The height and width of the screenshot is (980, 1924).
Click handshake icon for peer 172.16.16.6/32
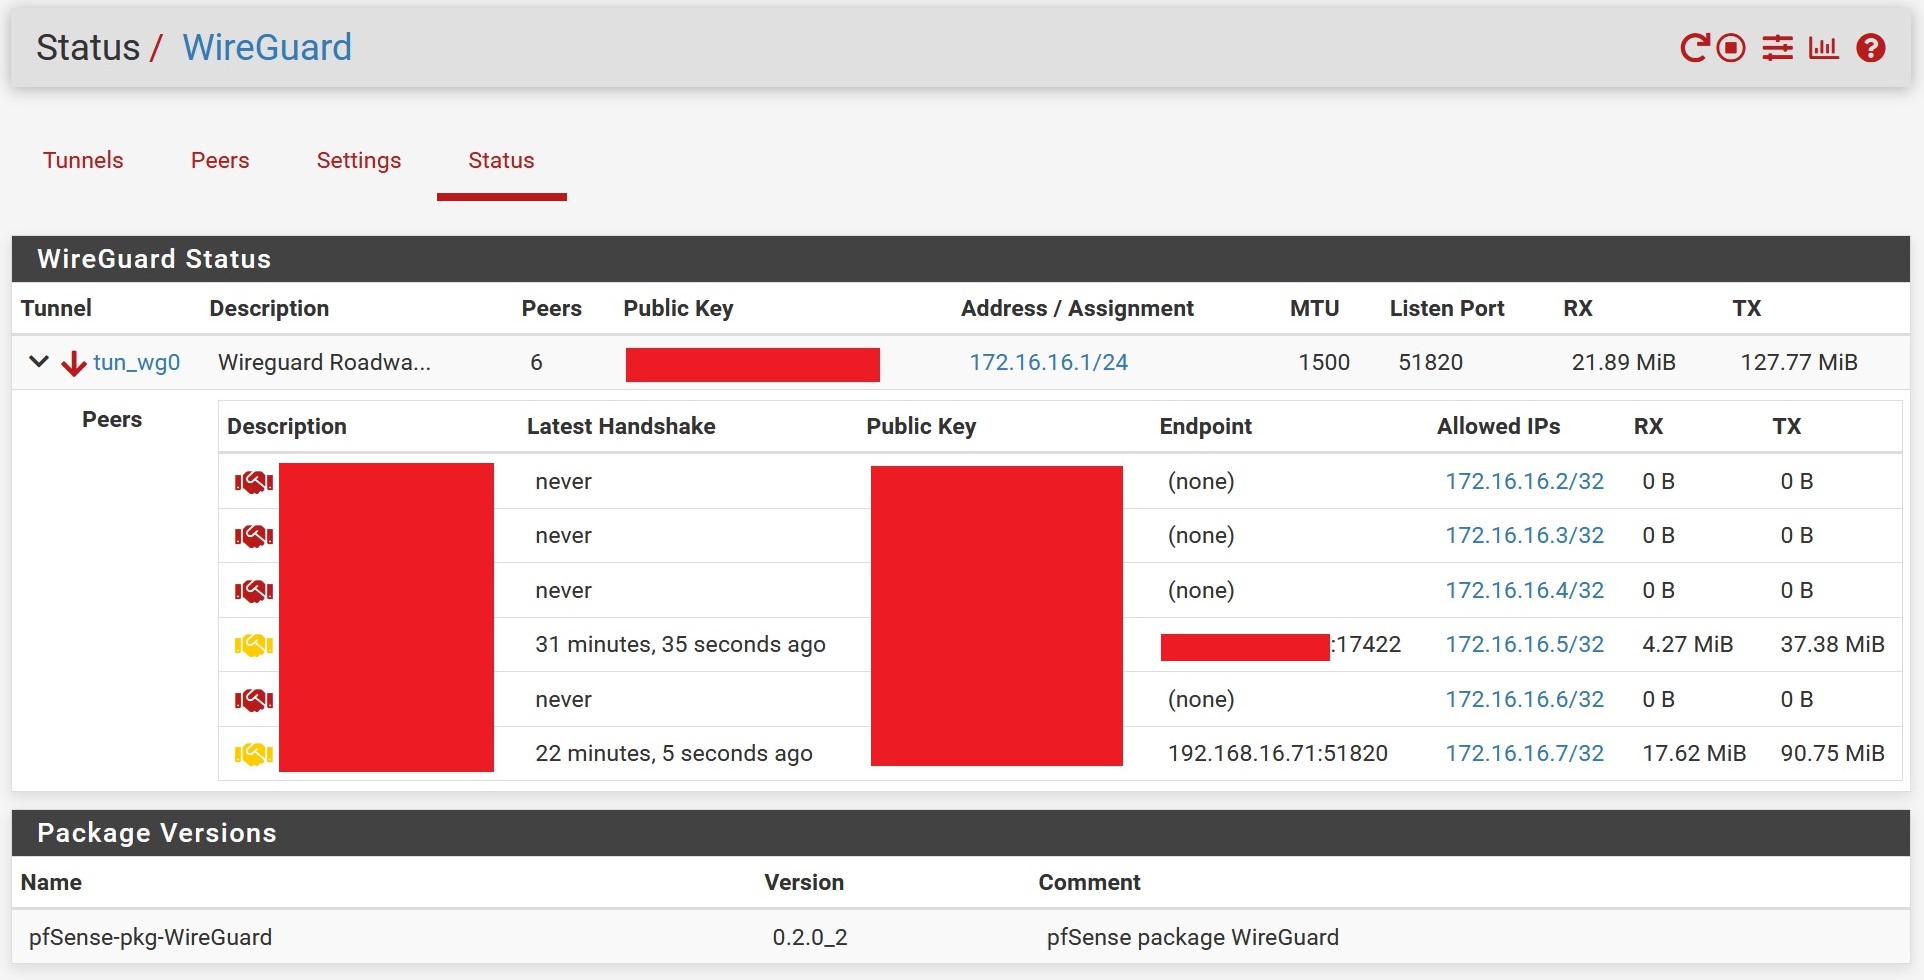click(254, 700)
